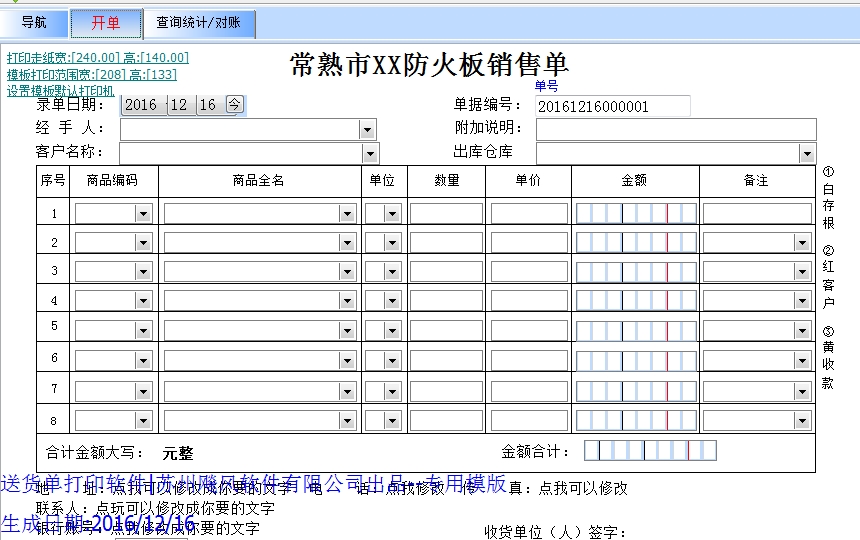This screenshot has height=540, width=860.
Task: Expand the 出库仓库 warehouse dropdown
Action: click(807, 153)
